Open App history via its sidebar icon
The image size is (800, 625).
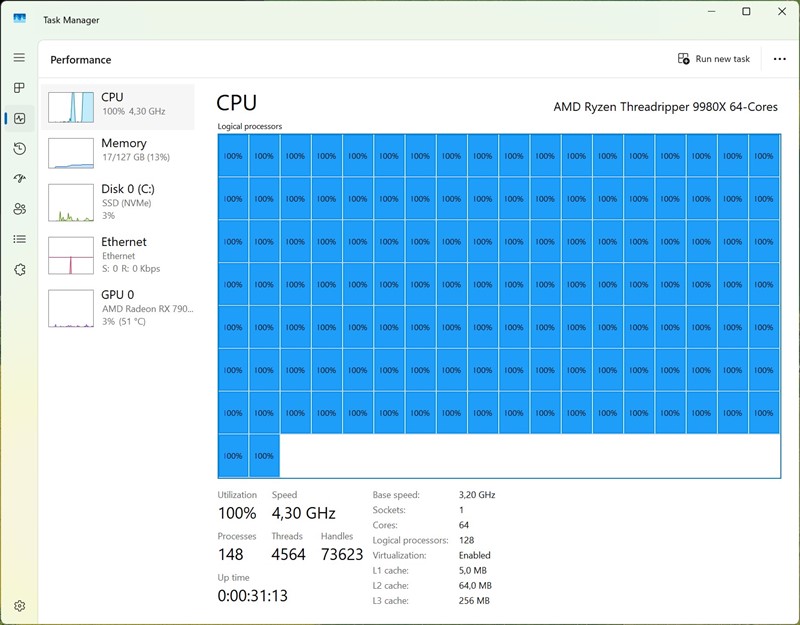(18, 149)
